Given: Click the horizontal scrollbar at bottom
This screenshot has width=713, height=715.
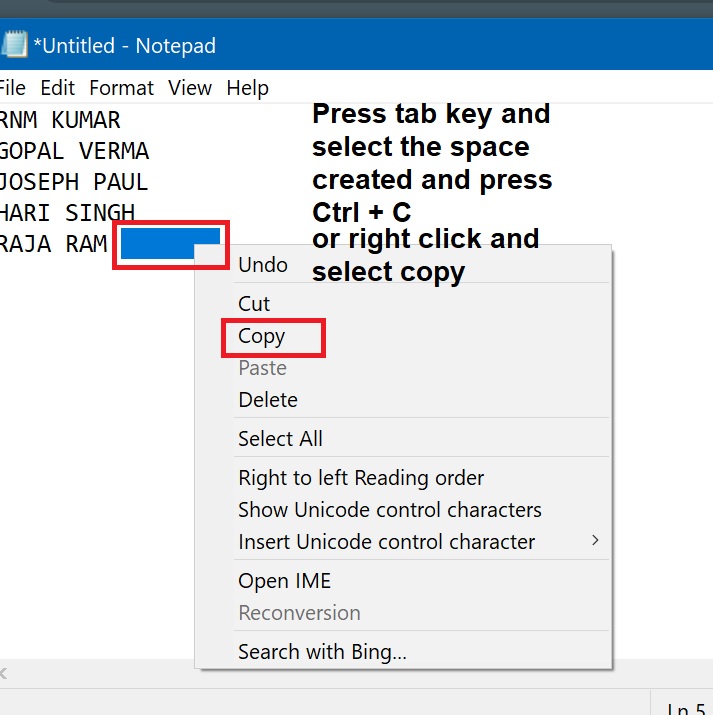Looking at the screenshot, I should tap(100, 672).
